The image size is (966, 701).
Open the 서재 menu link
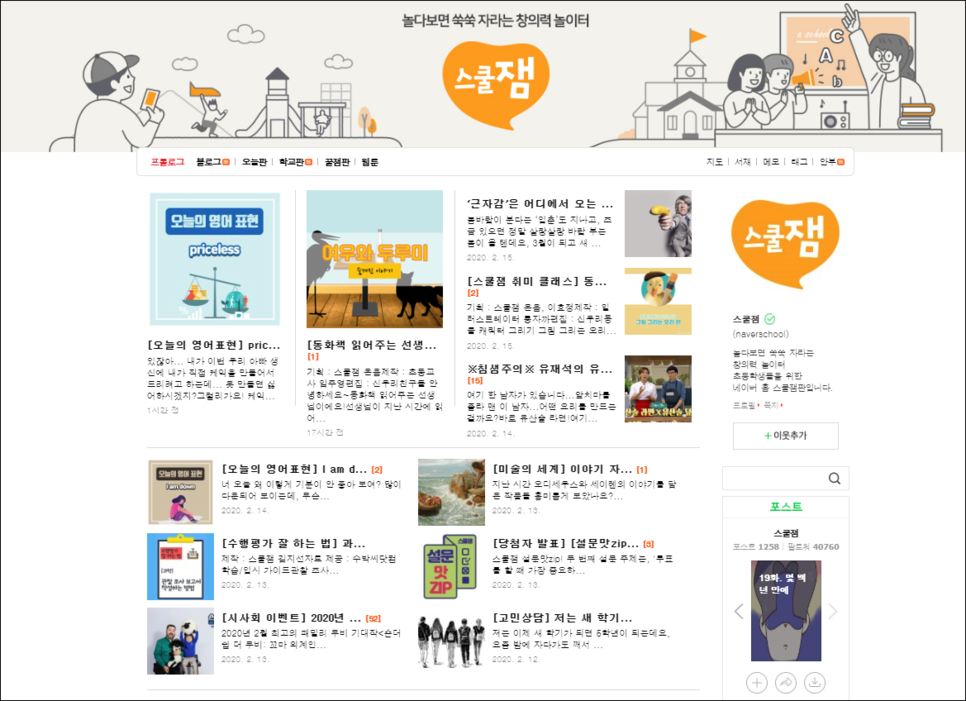tap(742, 162)
